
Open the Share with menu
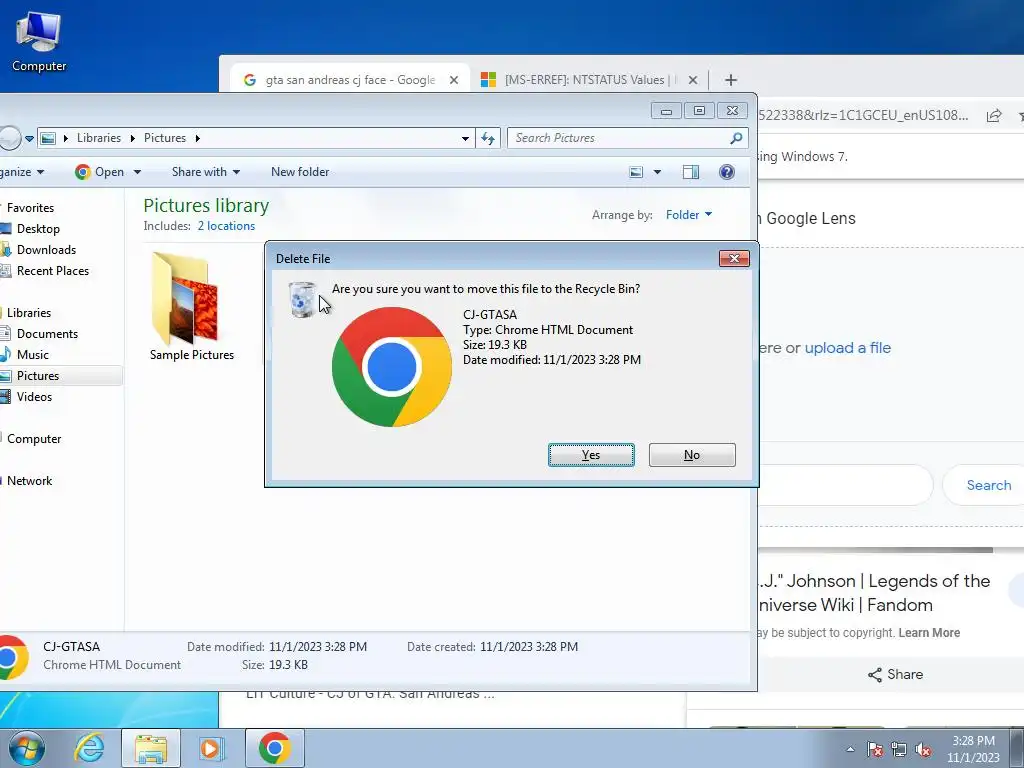[206, 172]
